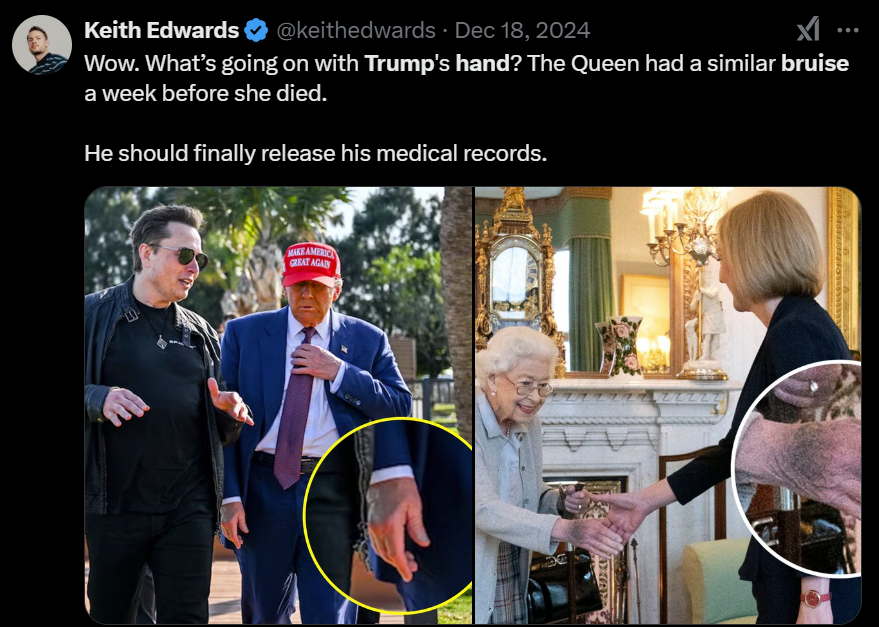This screenshot has height=627, width=879.
Task: Open the right photo of the Queen's handshake
Action: click(668, 405)
